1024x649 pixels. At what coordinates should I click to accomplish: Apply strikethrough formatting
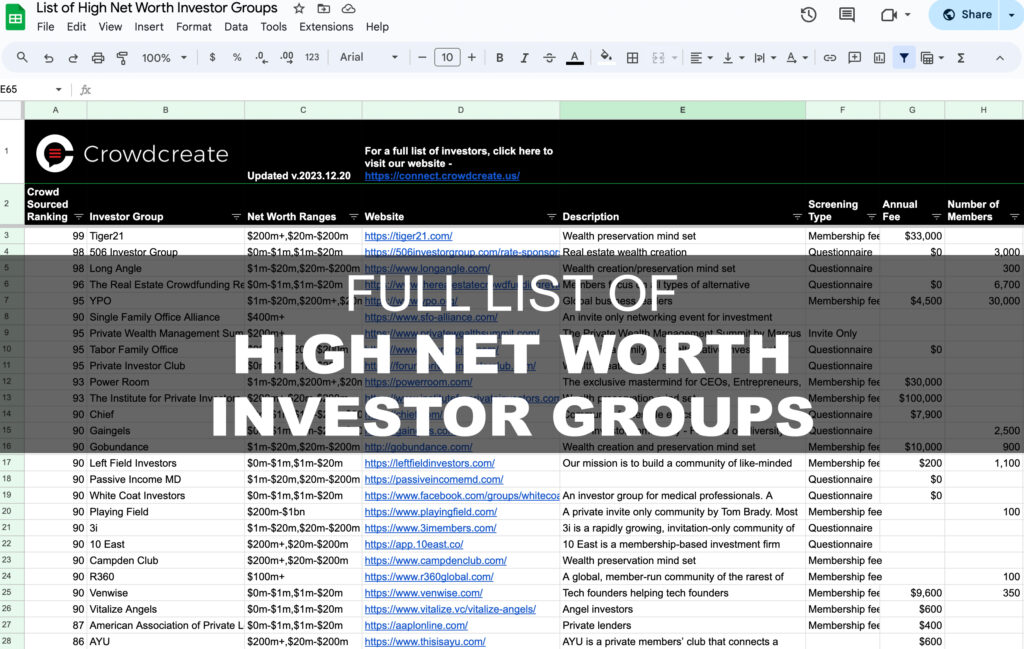point(549,58)
